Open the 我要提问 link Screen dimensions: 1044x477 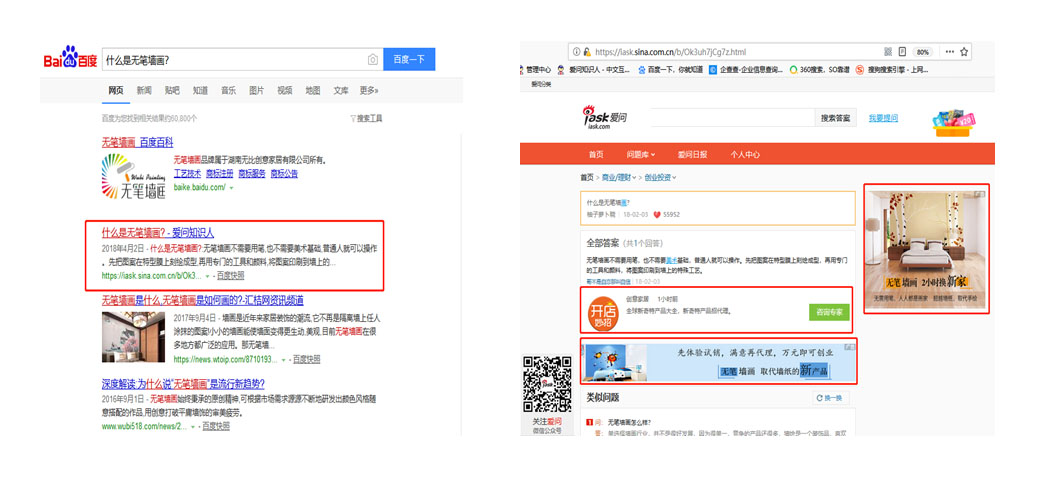click(883, 118)
